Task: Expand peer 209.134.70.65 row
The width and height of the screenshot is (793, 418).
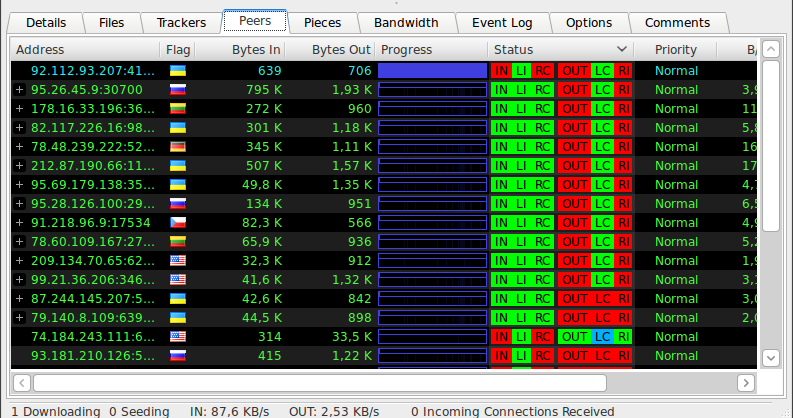Action: pos(19,260)
